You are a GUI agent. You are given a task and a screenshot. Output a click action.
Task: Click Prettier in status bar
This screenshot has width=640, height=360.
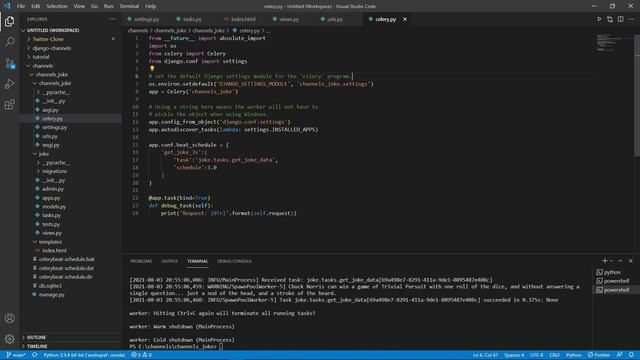(599, 355)
